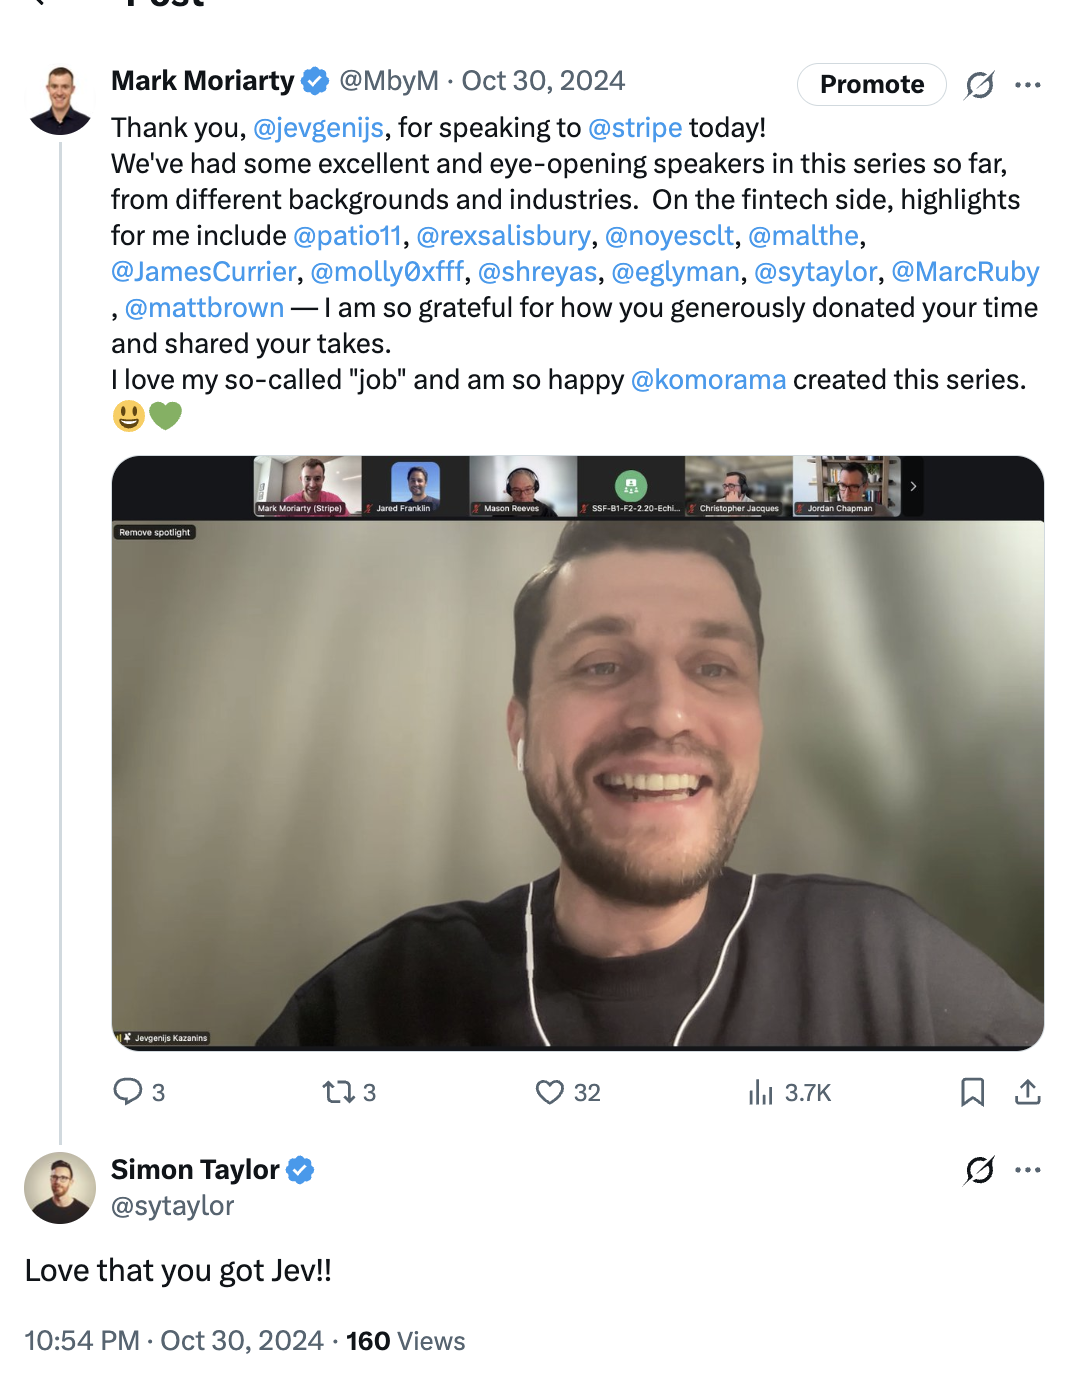Open the @stripe mention link

click(635, 128)
